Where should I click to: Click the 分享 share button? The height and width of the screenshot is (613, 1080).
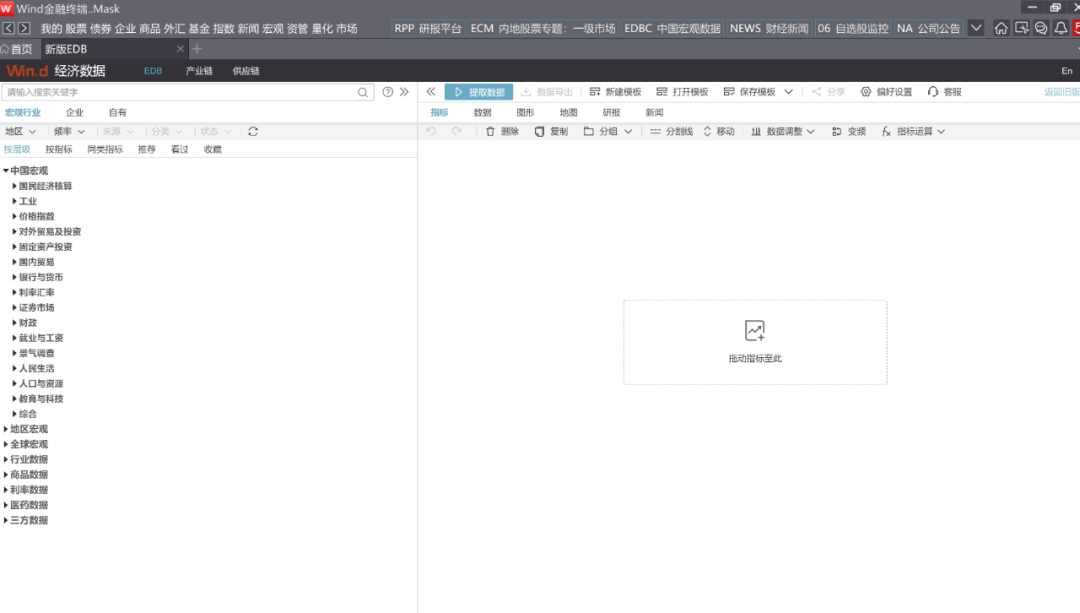pyautogui.click(x=828, y=92)
